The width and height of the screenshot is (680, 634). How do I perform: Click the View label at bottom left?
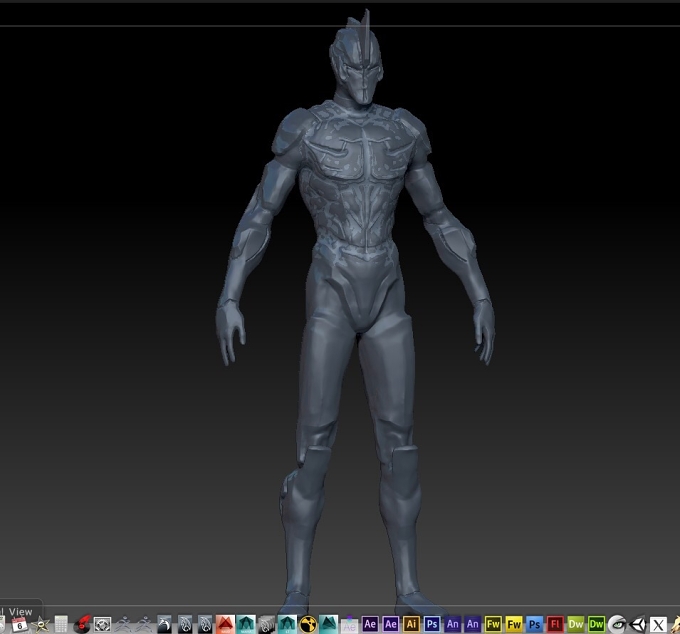tap(20, 611)
